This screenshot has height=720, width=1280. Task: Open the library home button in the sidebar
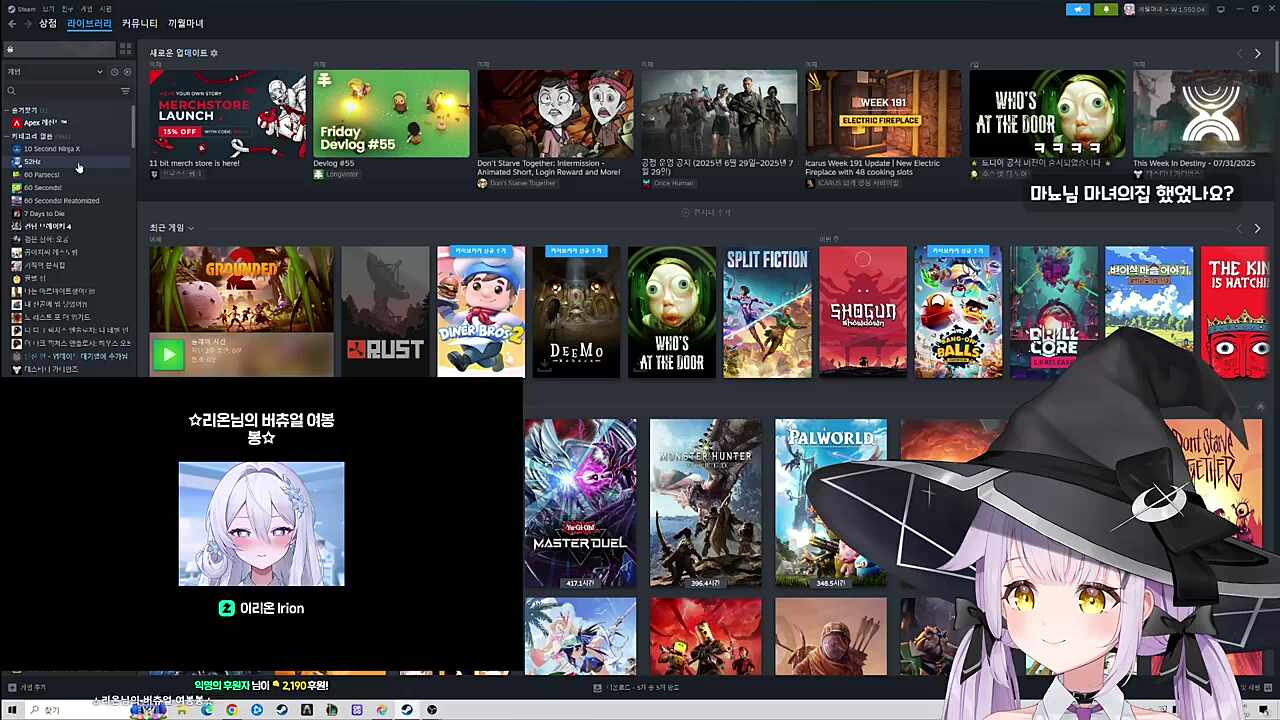click(60, 49)
